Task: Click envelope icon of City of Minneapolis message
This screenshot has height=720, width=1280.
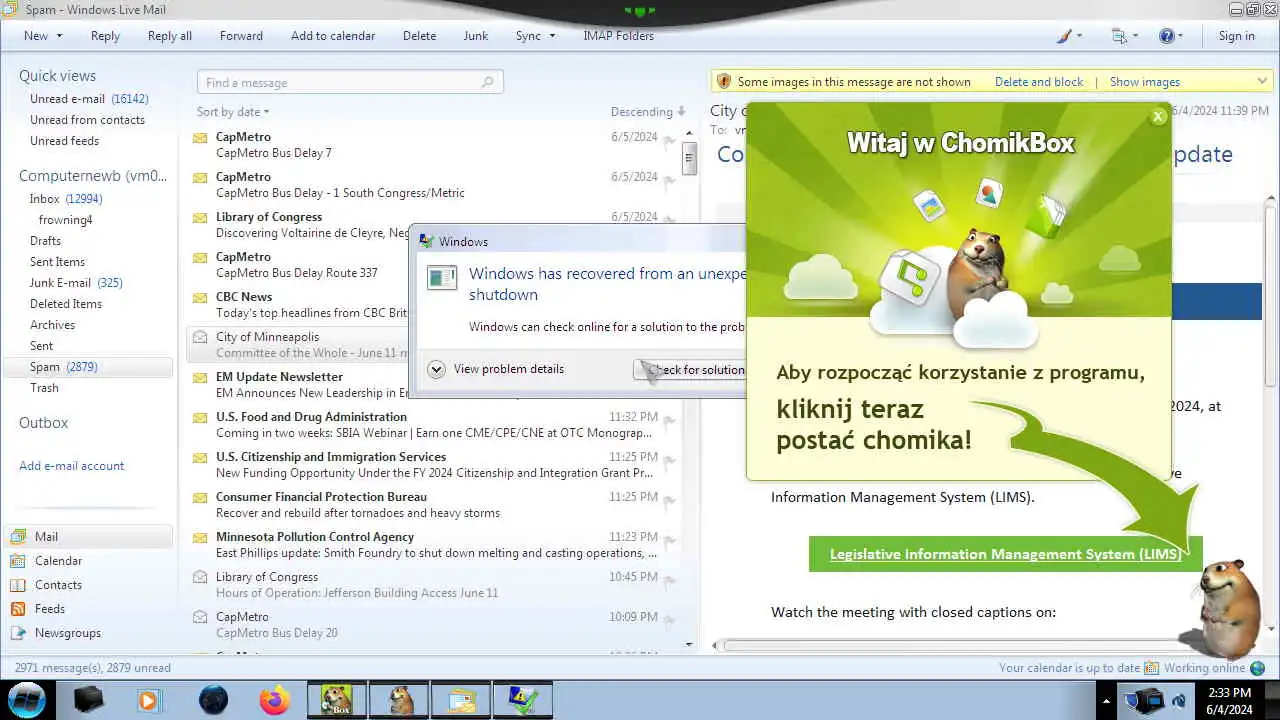Action: point(200,337)
